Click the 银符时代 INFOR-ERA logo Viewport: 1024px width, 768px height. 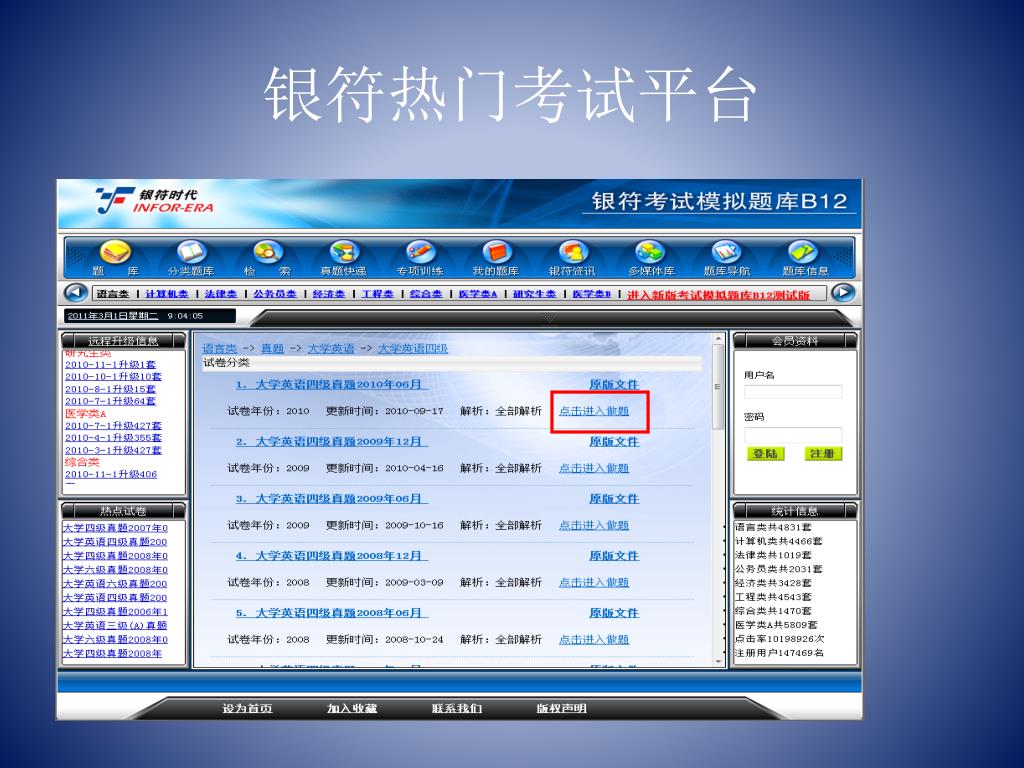coord(155,200)
